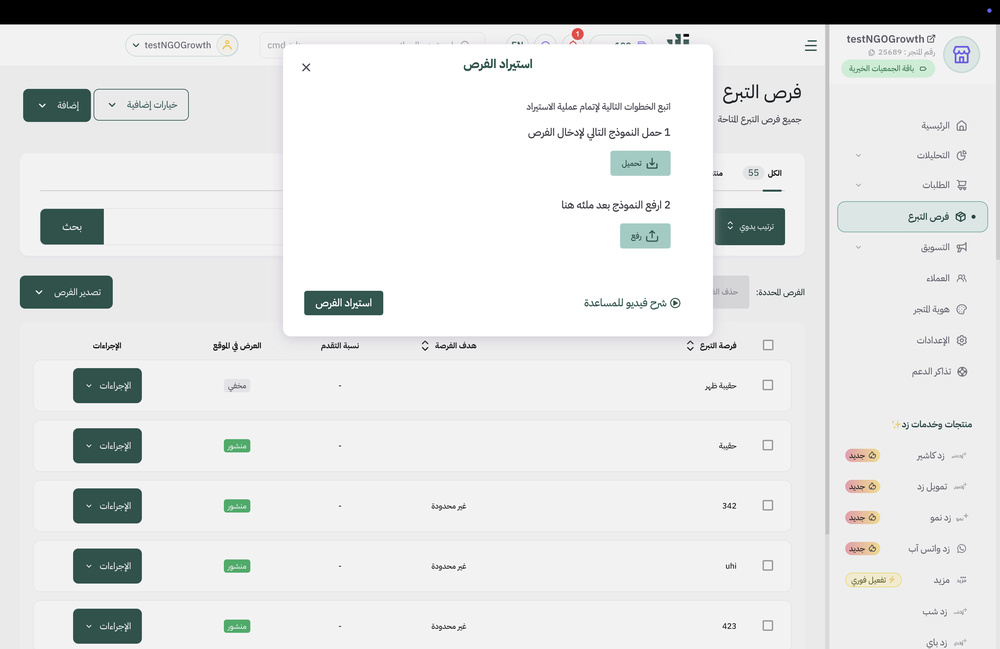Click the بحث search button
The width and height of the screenshot is (1000, 649).
(72, 226)
